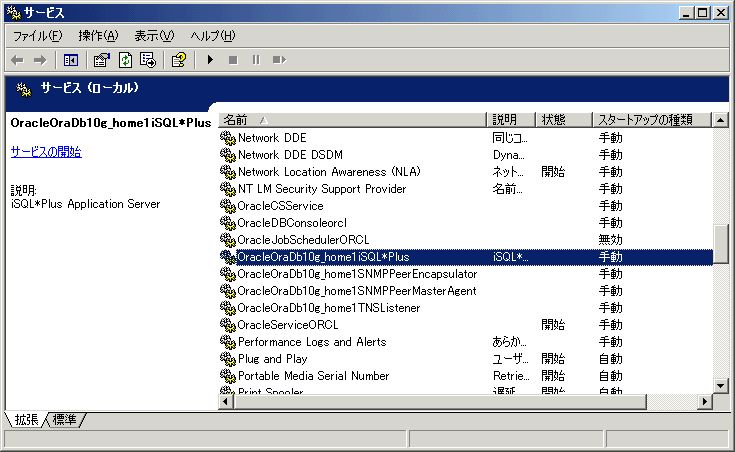Select the OracleOraDb10g_home1TNSListener service row
This screenshot has width=735, height=452.
click(x=328, y=308)
